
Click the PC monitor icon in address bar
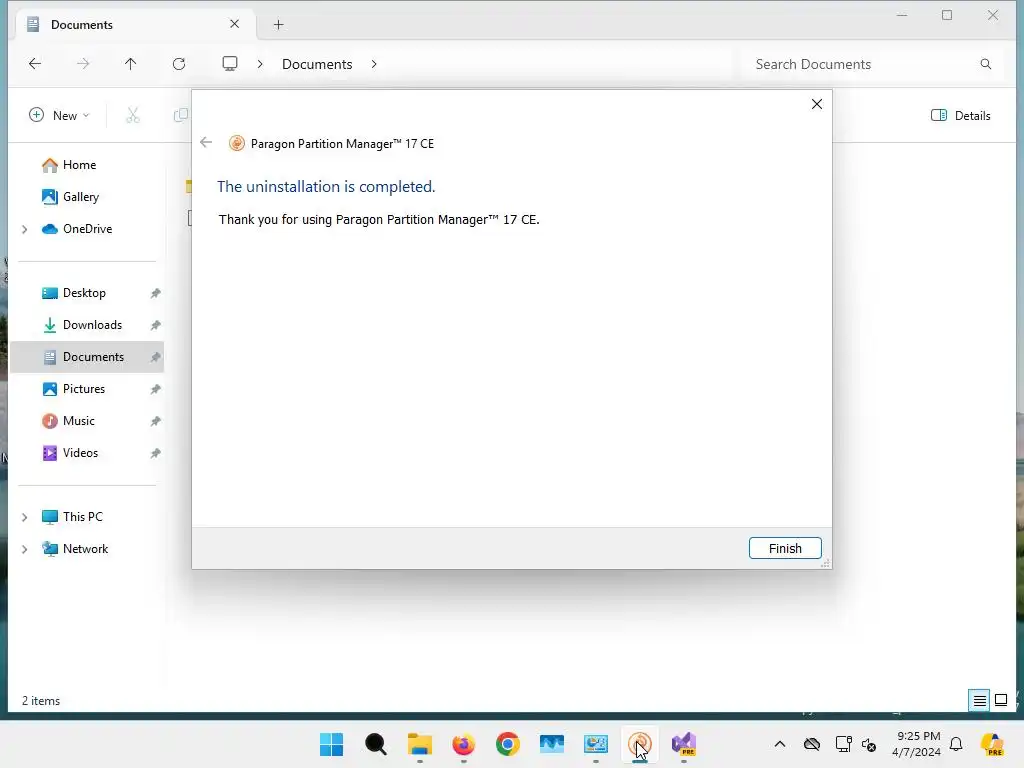coord(230,63)
